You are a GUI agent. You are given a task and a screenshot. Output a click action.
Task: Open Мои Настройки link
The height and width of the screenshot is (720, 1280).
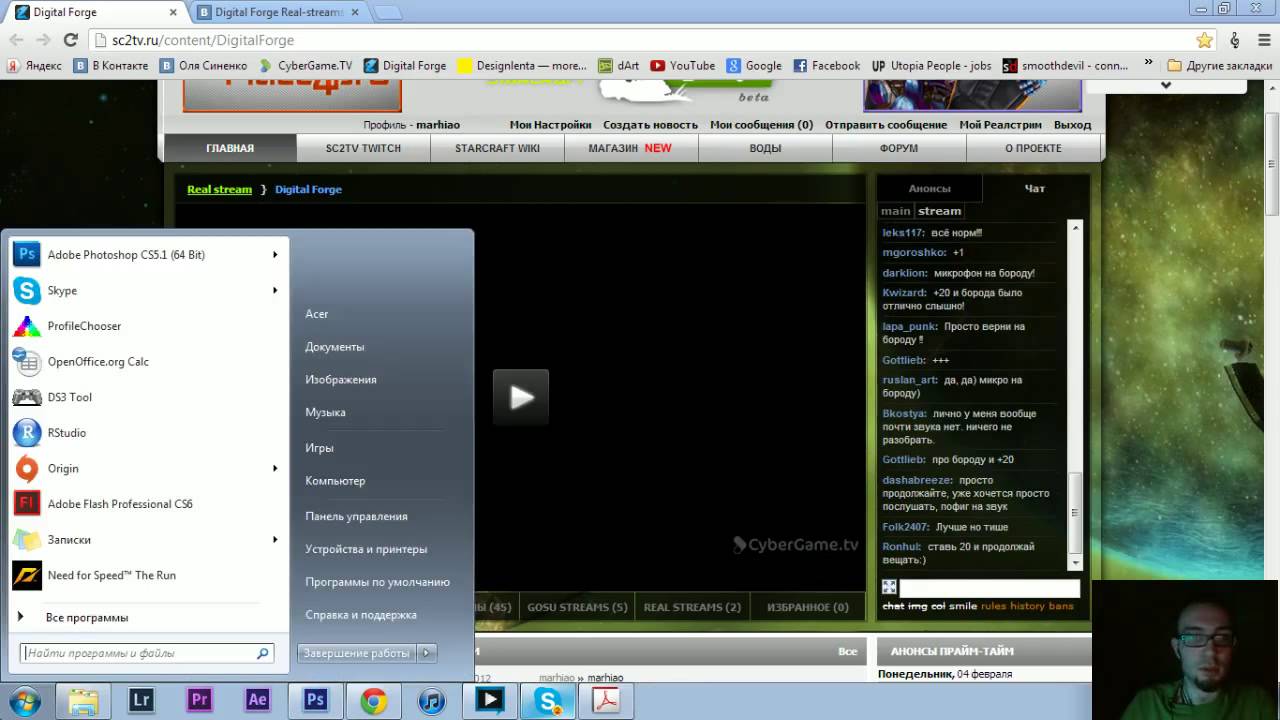550,125
